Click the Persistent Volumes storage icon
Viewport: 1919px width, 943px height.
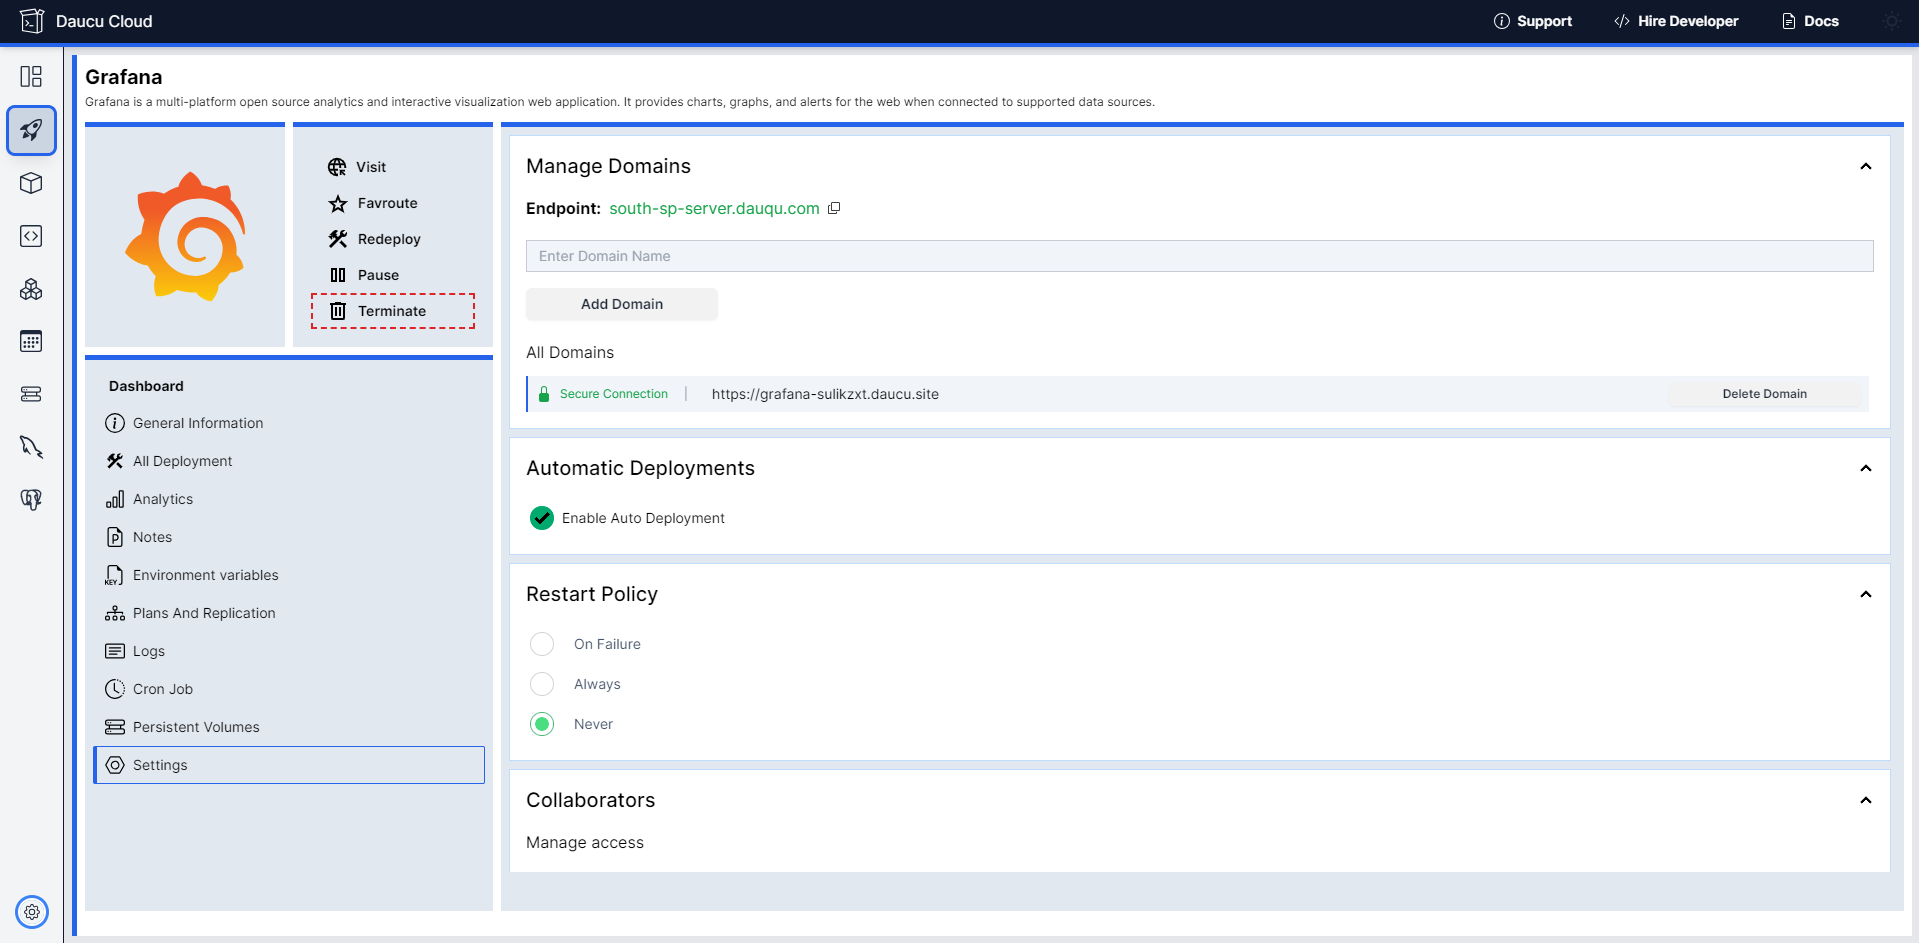click(x=115, y=727)
